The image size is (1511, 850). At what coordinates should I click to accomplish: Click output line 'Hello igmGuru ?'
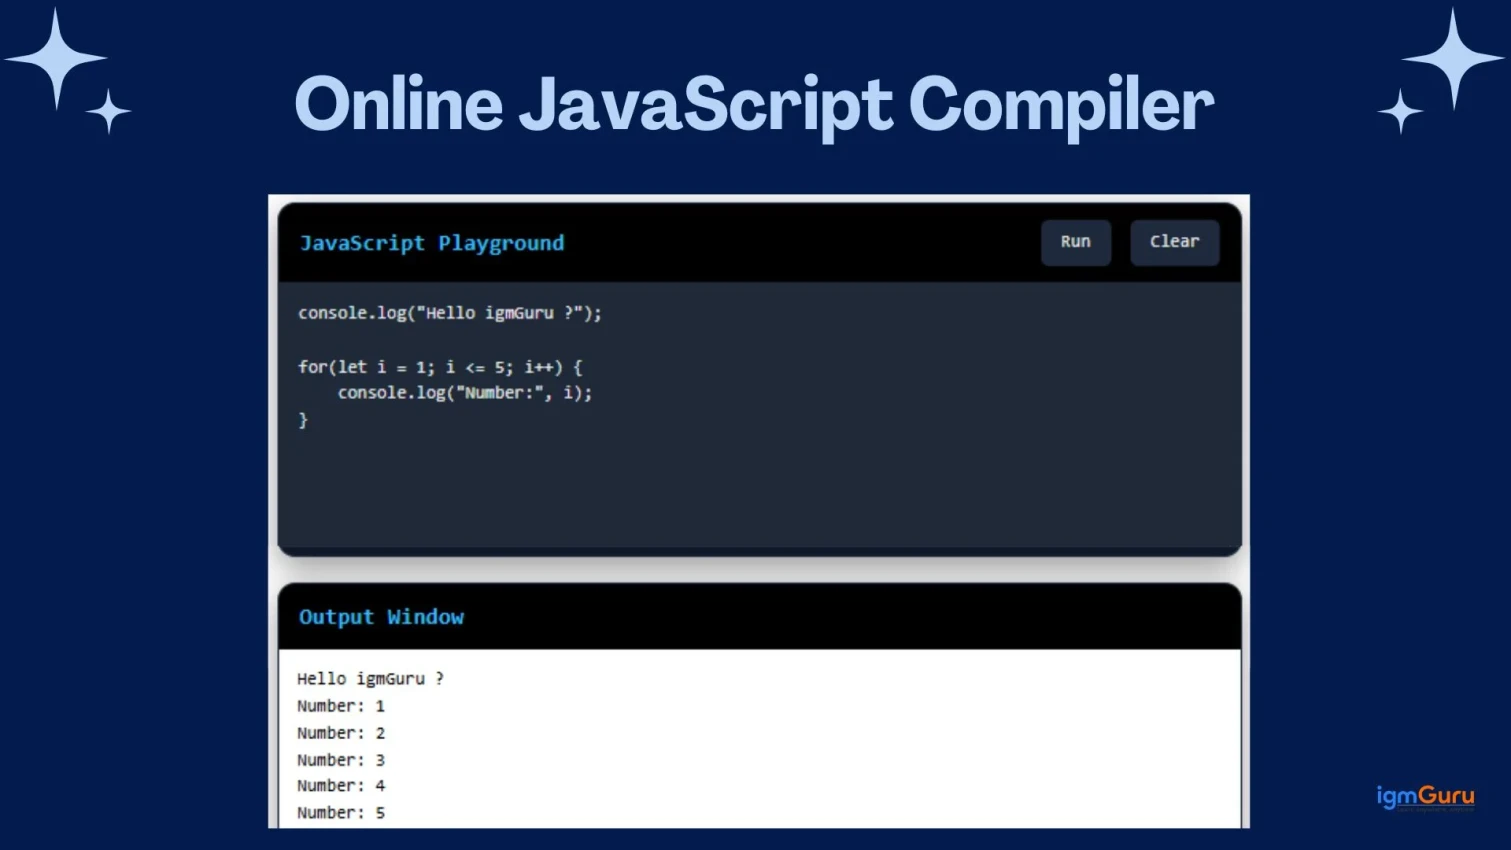tap(370, 678)
